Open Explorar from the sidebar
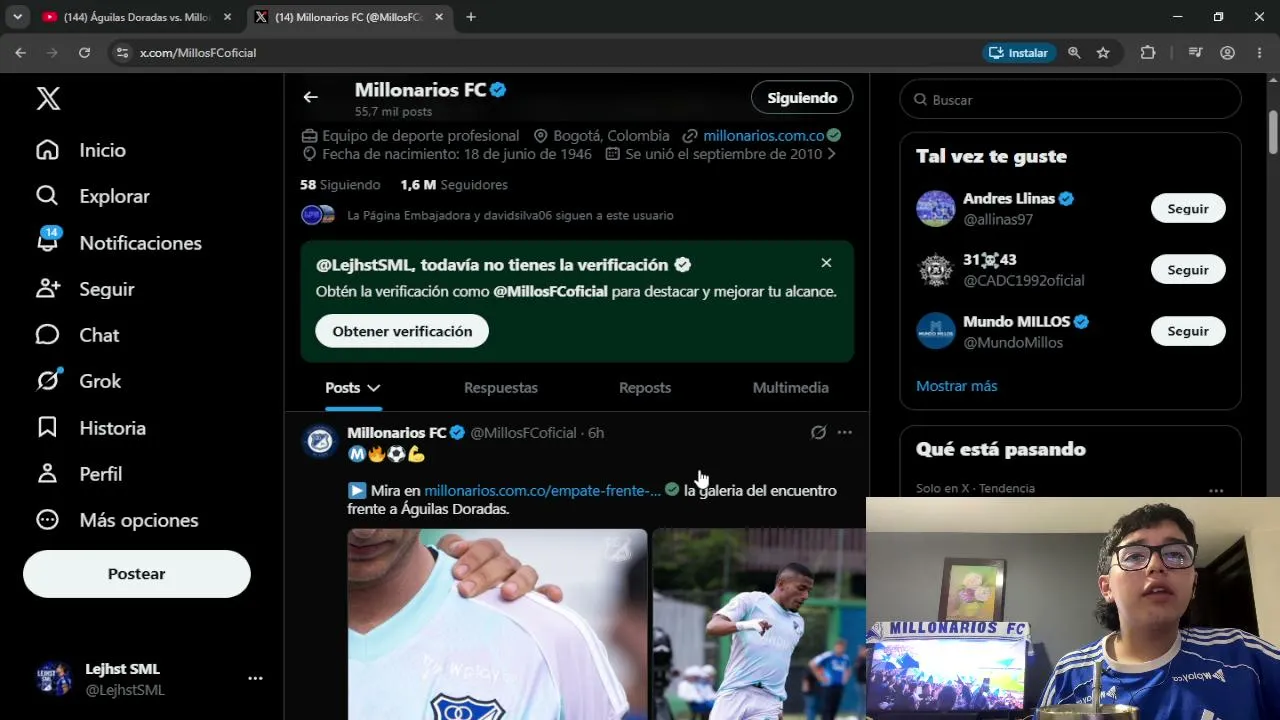The image size is (1280, 720). click(x=92, y=196)
